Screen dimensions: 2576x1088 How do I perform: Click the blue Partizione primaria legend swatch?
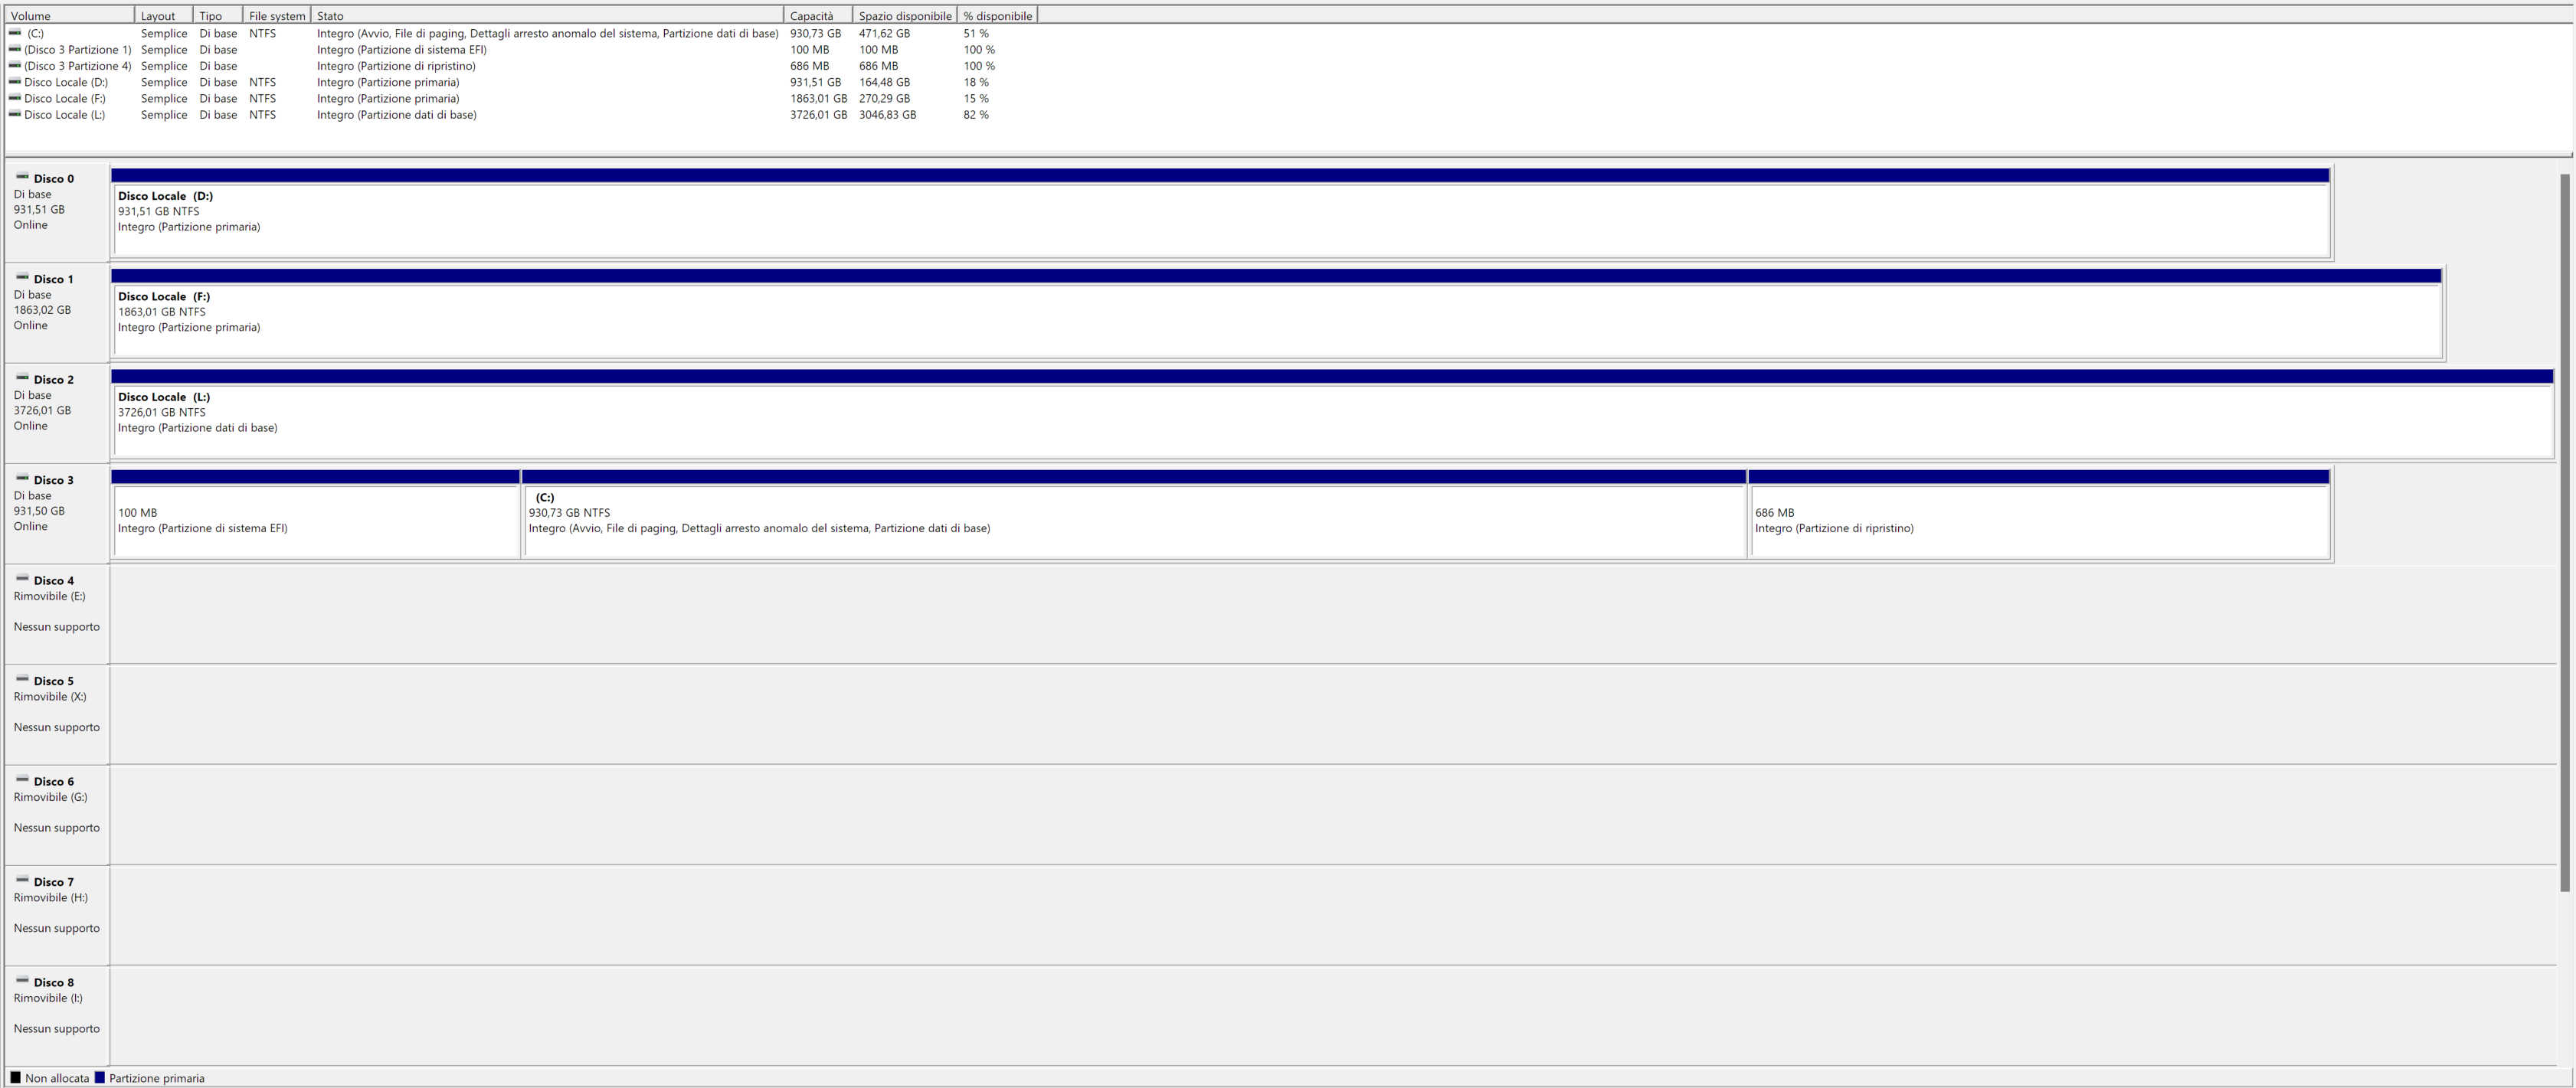(100, 1078)
